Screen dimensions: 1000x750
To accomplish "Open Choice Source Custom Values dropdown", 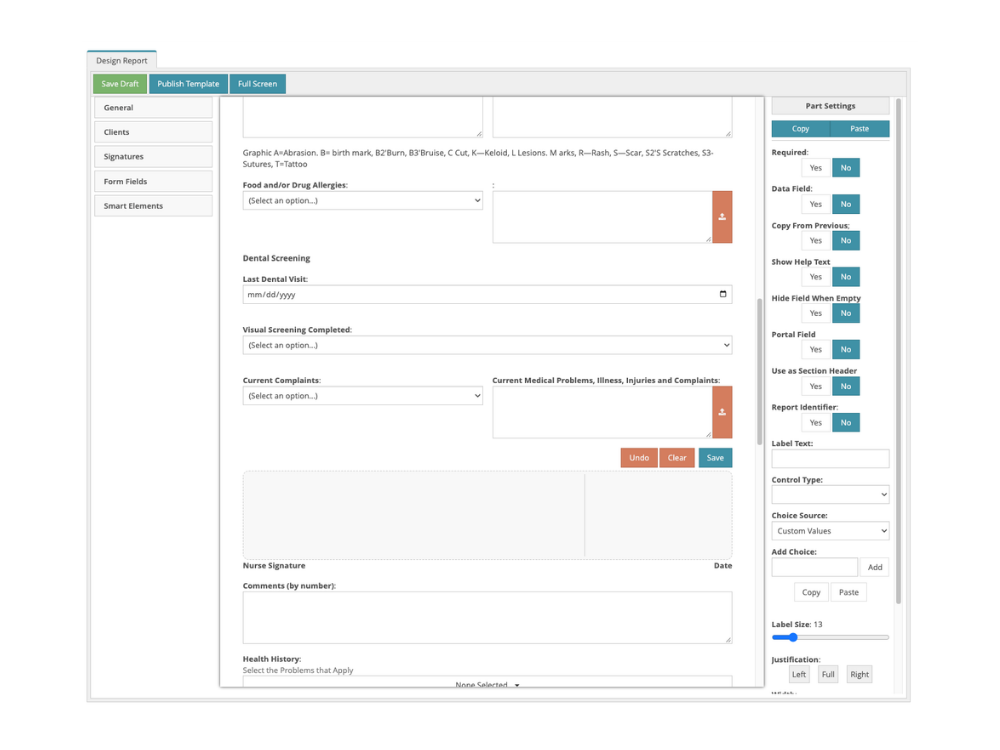I will 830,531.
